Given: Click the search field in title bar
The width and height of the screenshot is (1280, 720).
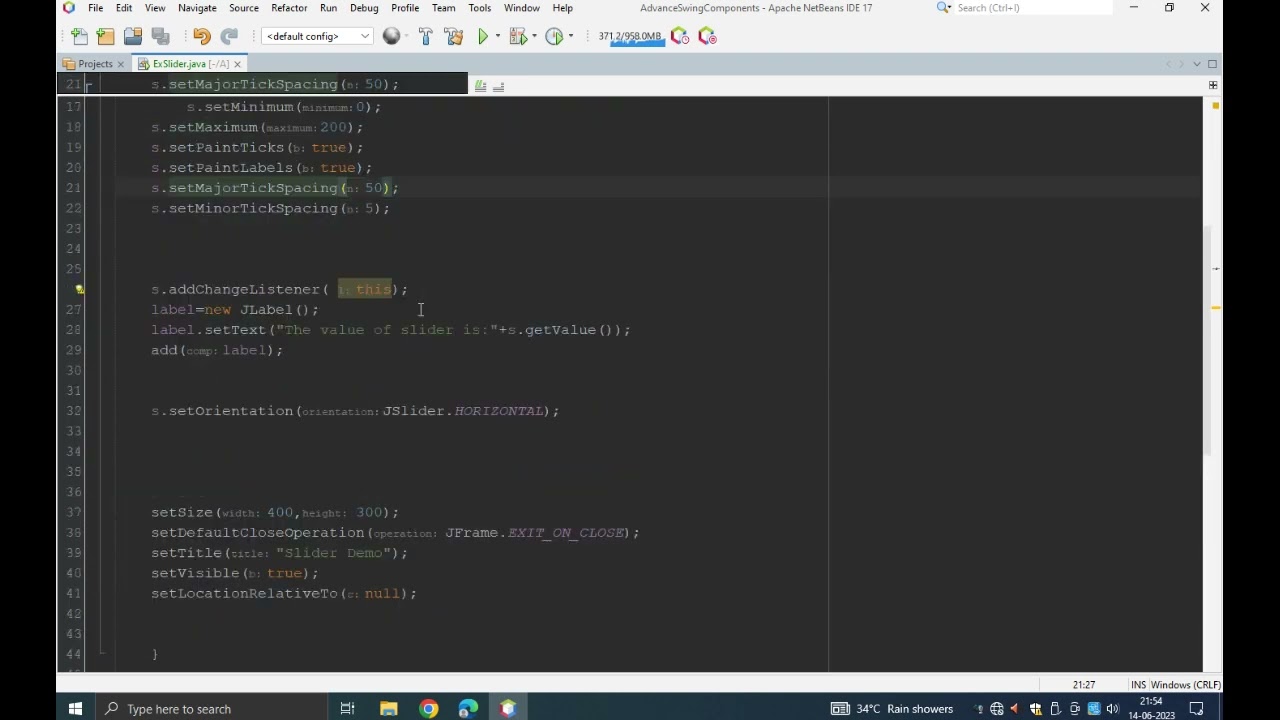Looking at the screenshot, I should click(x=1032, y=8).
